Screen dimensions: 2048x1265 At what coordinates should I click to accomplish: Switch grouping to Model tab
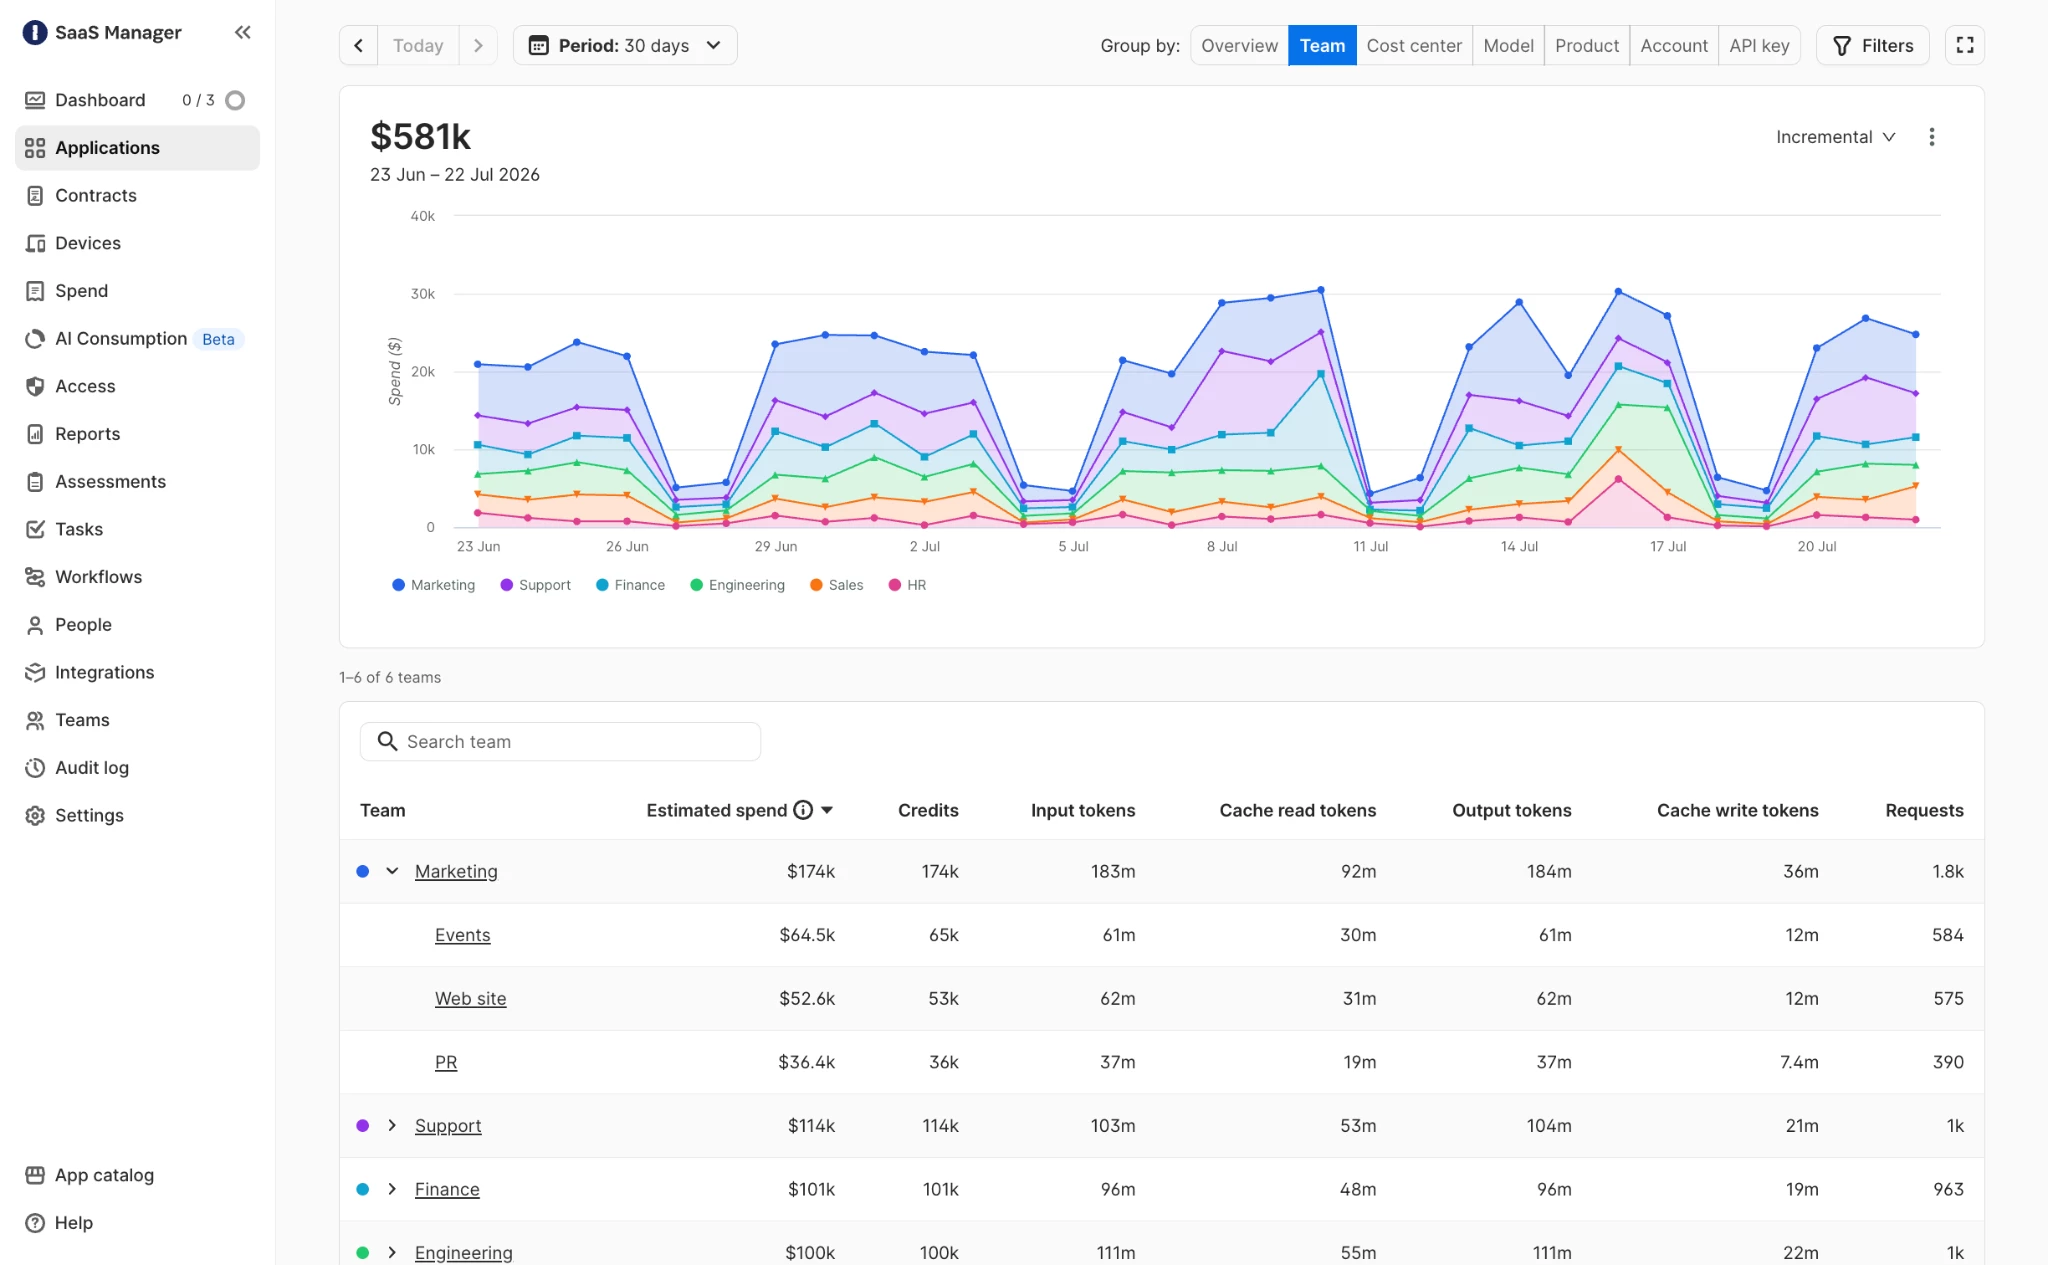coord(1508,45)
